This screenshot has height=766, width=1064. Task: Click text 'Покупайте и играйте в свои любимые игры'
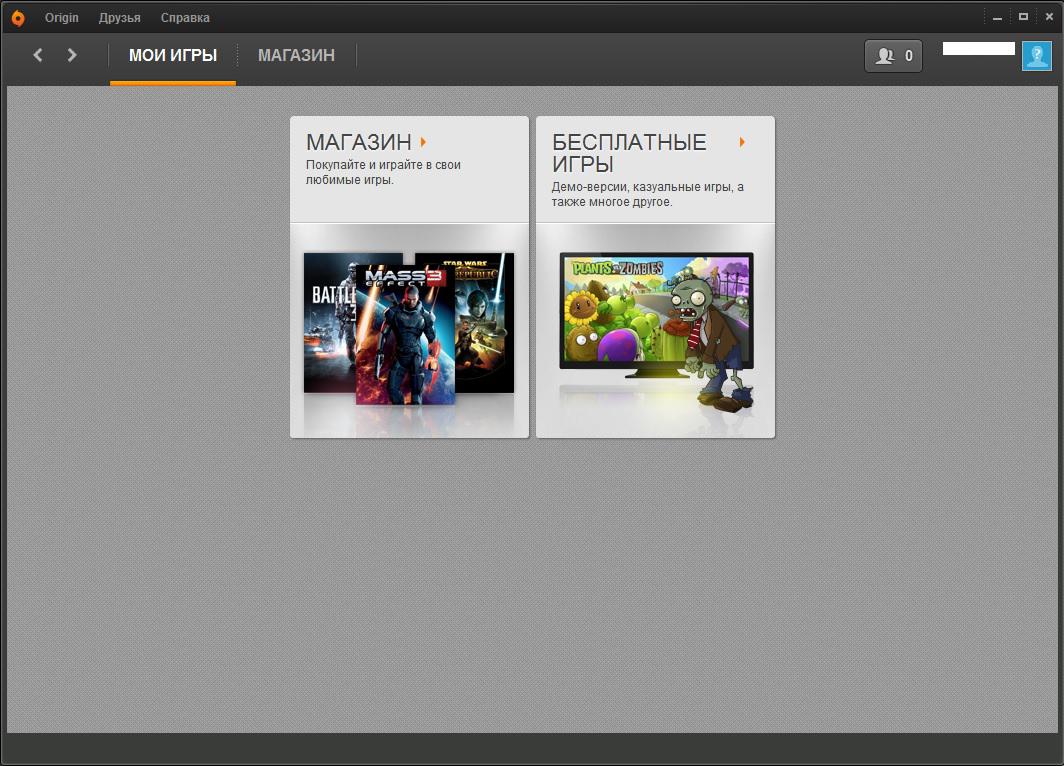tap(383, 172)
